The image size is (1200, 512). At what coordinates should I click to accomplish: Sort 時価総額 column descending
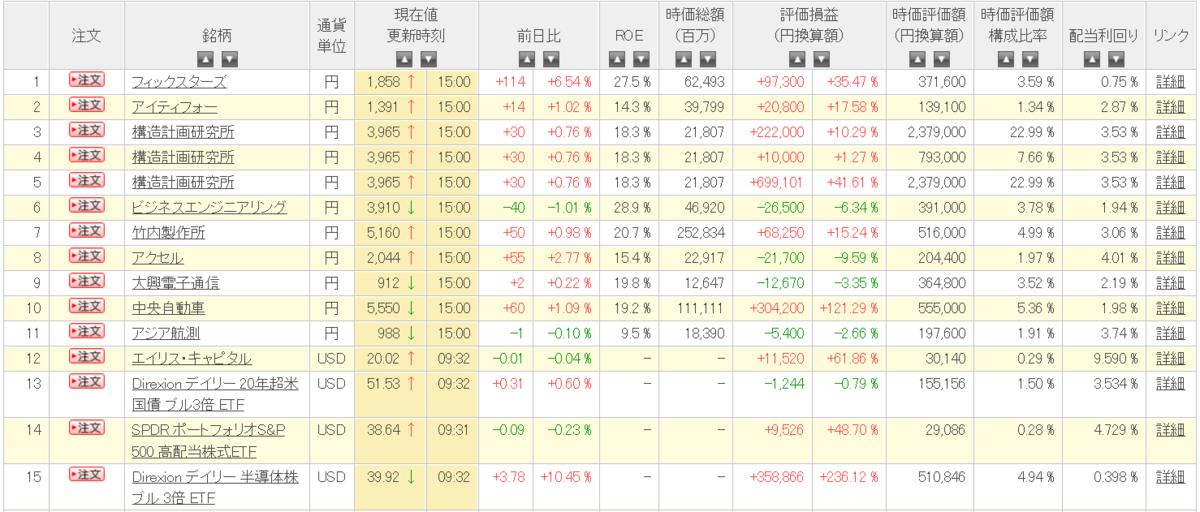pyautogui.click(x=708, y=59)
